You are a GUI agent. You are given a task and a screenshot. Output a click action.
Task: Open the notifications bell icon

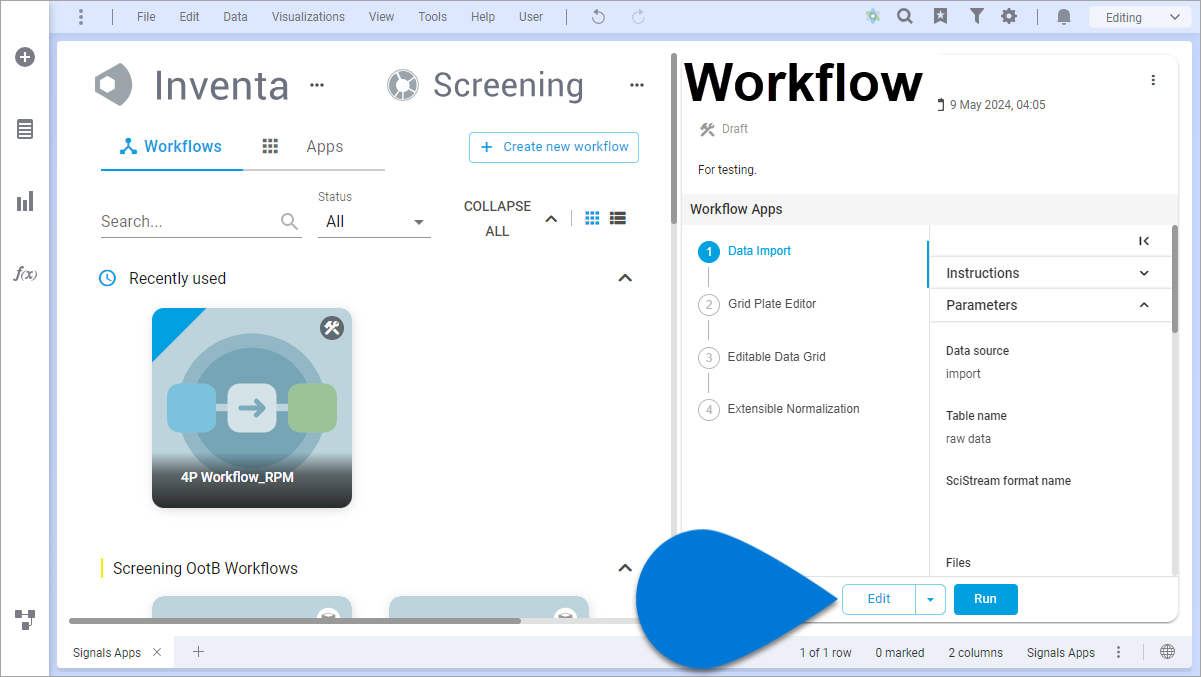tap(1064, 17)
